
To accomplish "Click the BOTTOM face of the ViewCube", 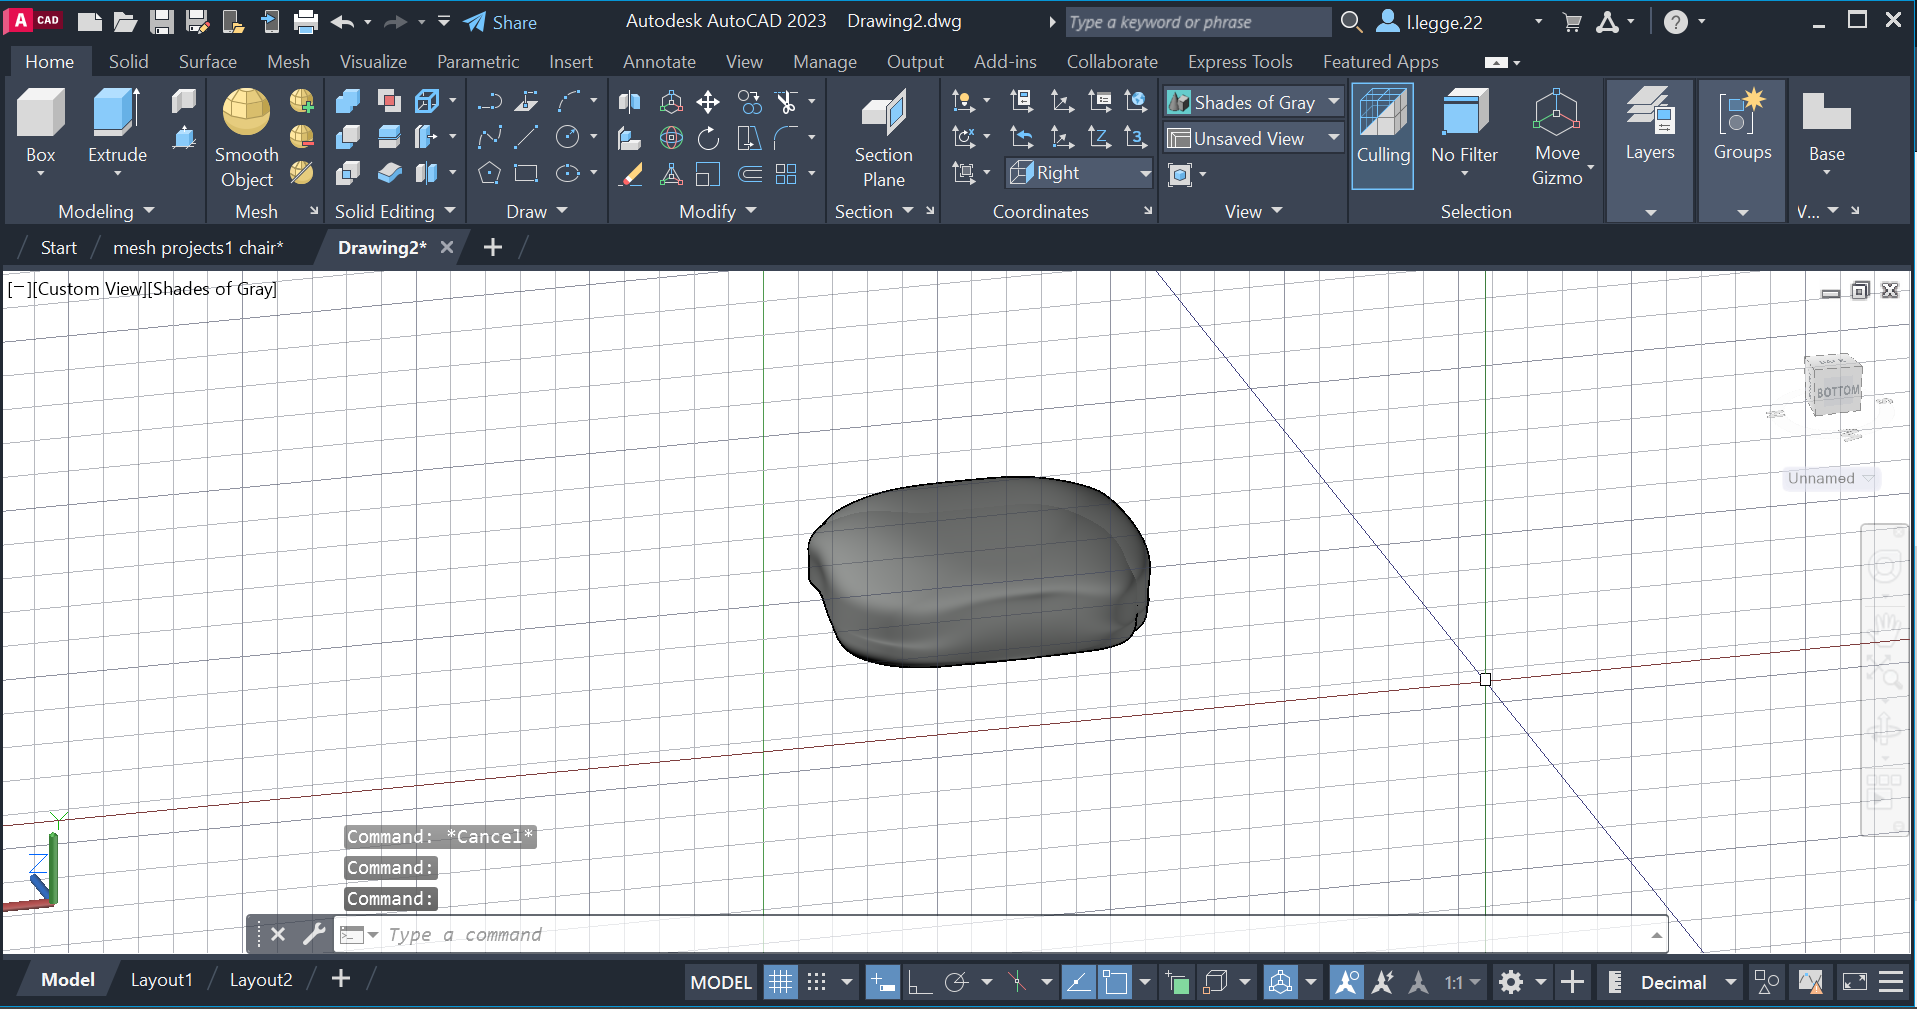I will (1837, 392).
